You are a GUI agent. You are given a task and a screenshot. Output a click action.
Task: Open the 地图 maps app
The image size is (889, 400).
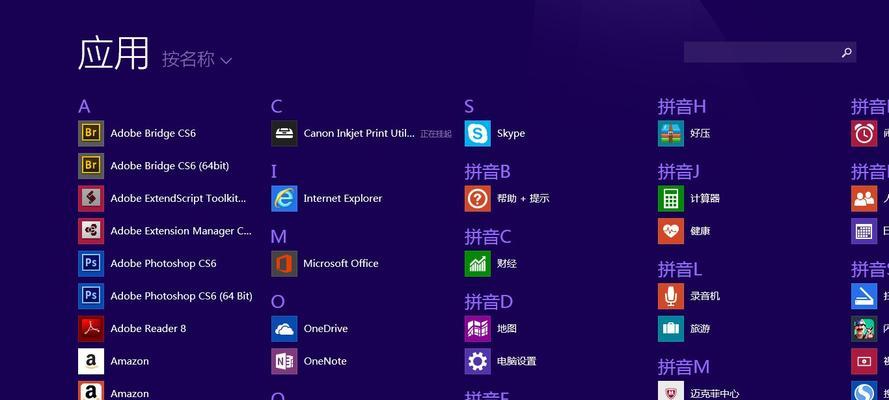(x=490, y=329)
